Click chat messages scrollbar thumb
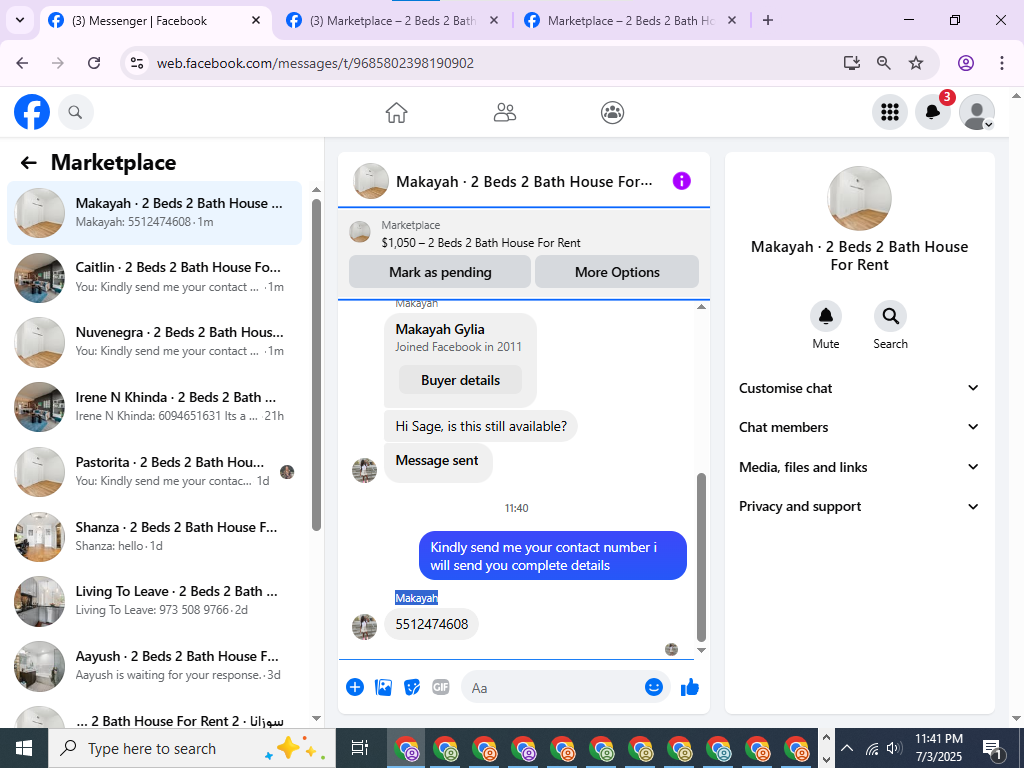This screenshot has height=768, width=1024. (x=701, y=557)
